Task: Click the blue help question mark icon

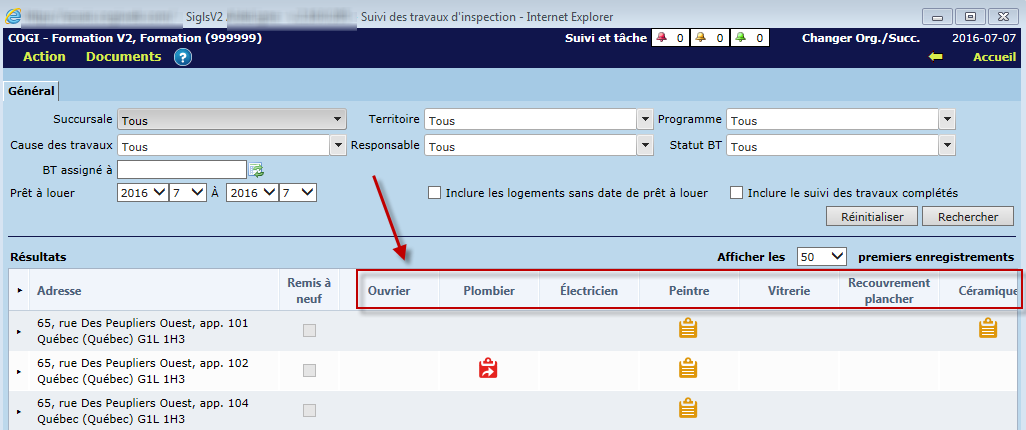Action: click(x=182, y=57)
